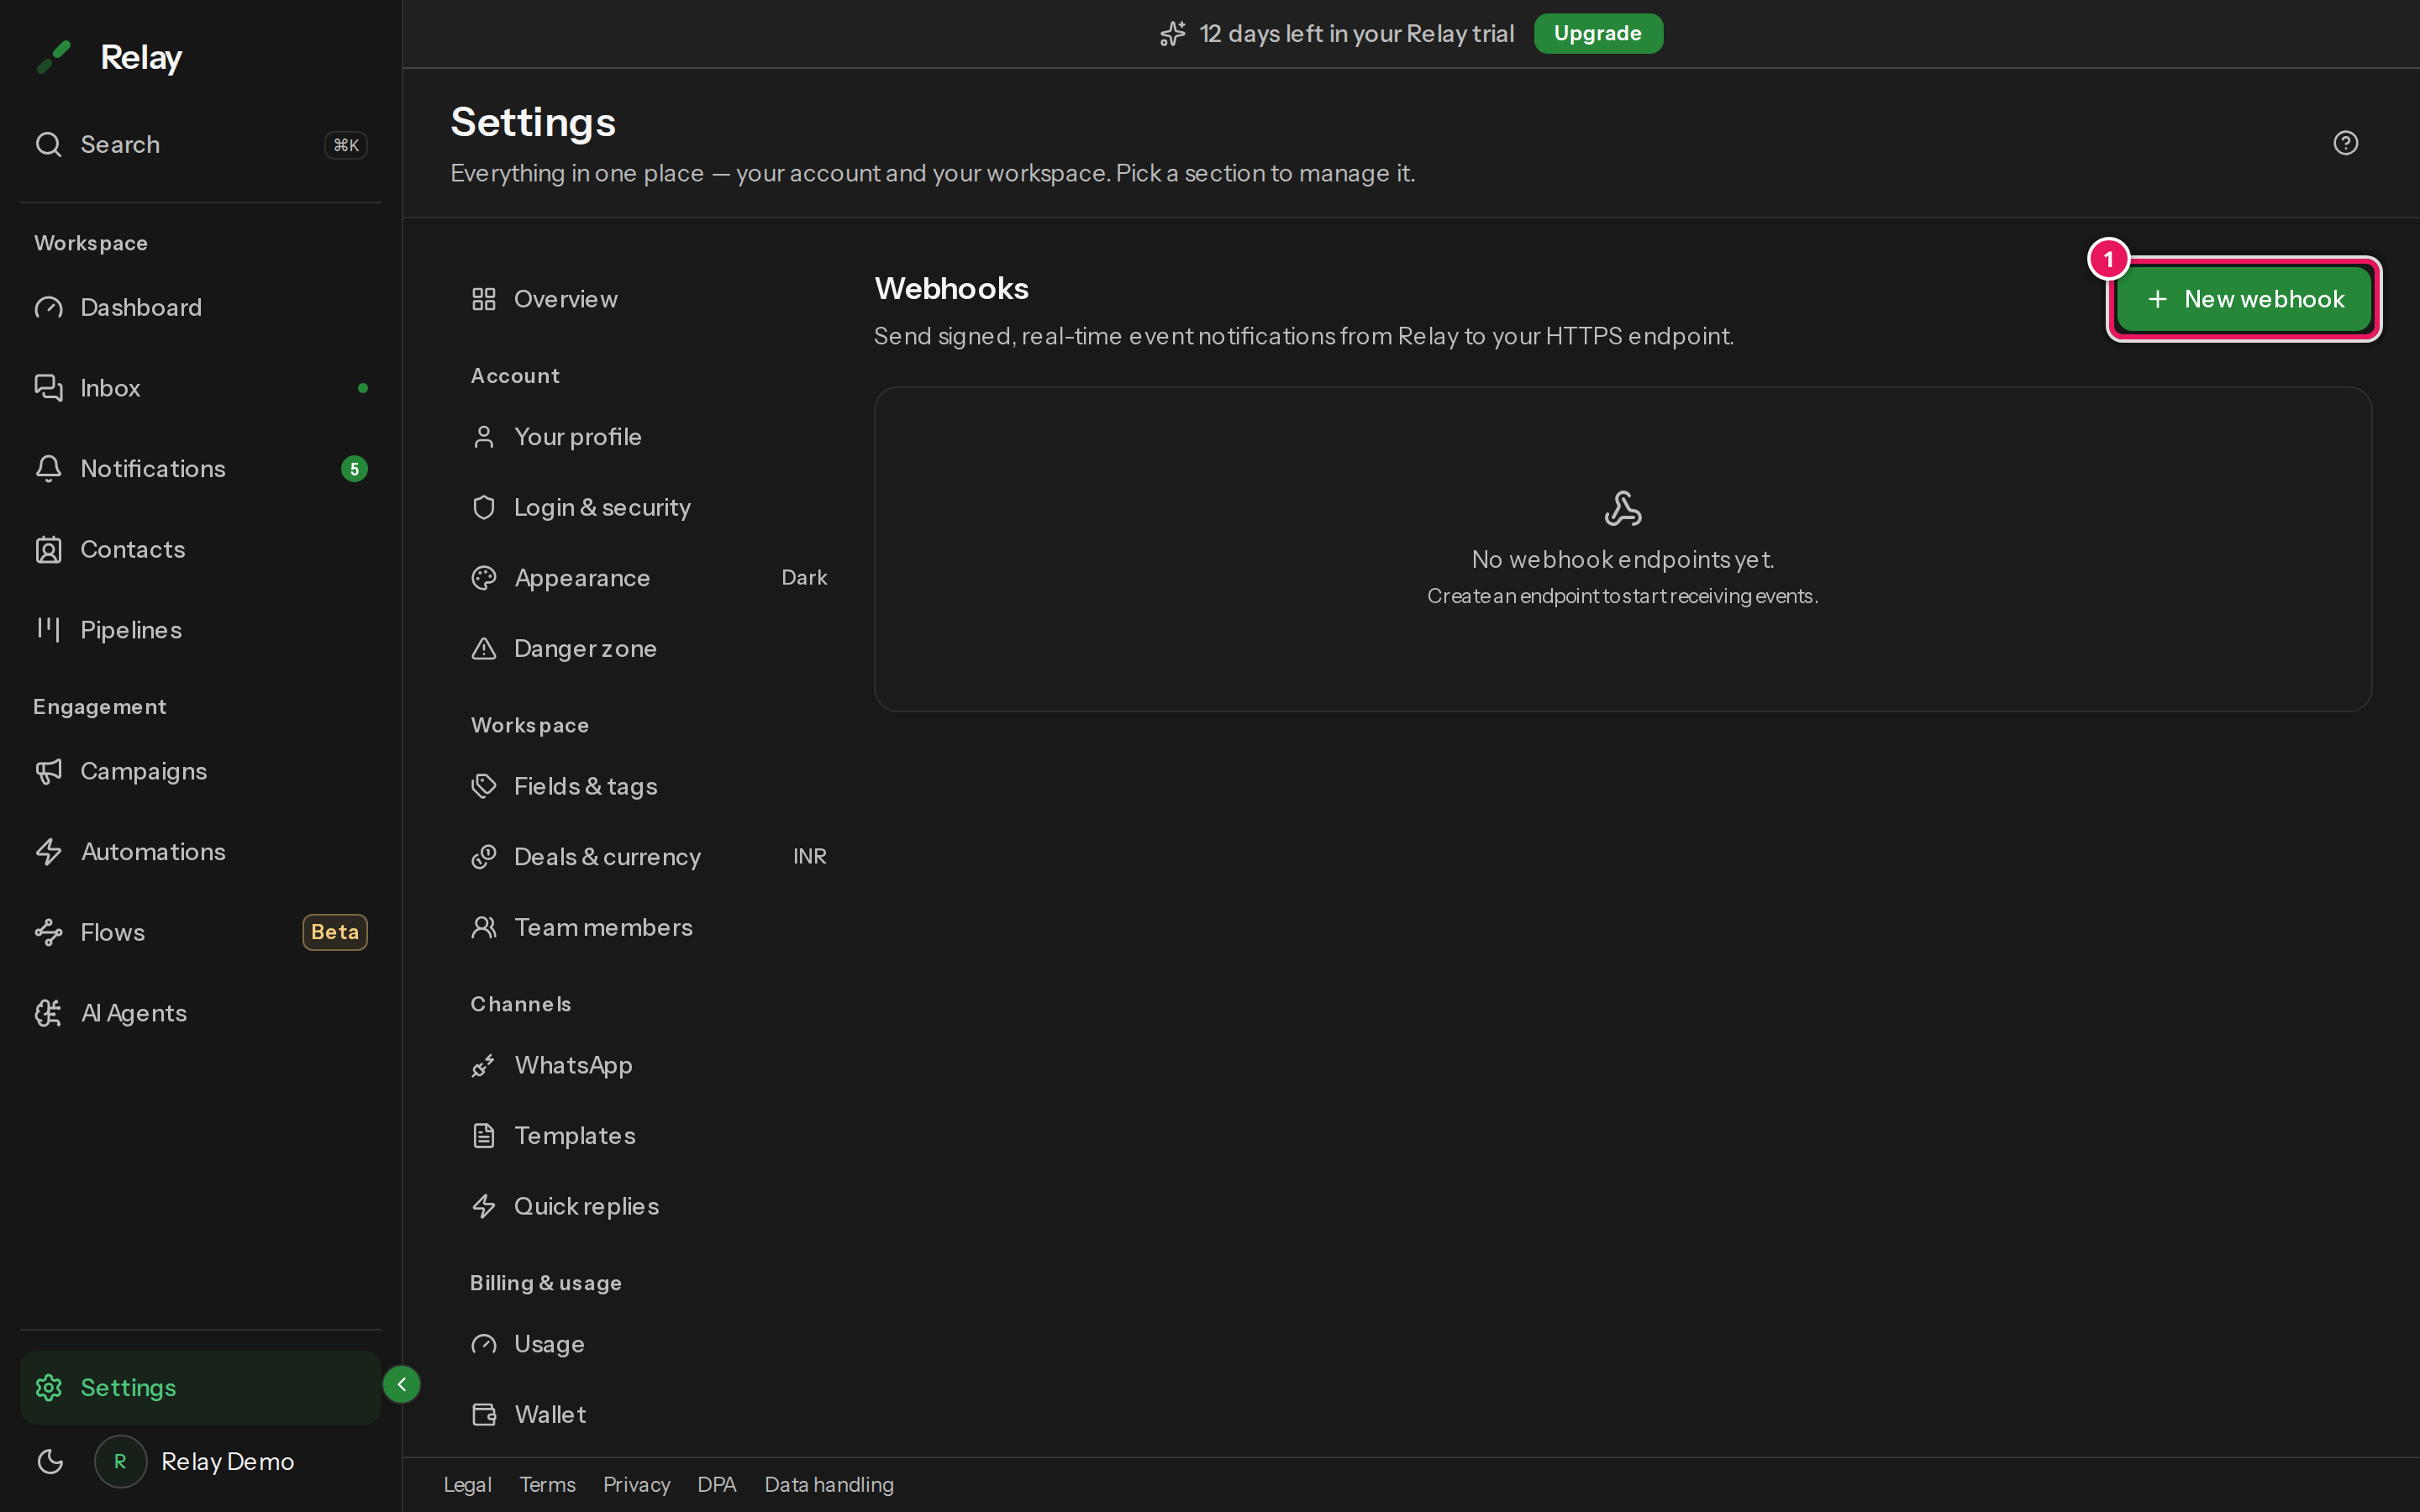The height and width of the screenshot is (1512, 2420).
Task: Click the AI Agents icon
Action: [48, 1013]
